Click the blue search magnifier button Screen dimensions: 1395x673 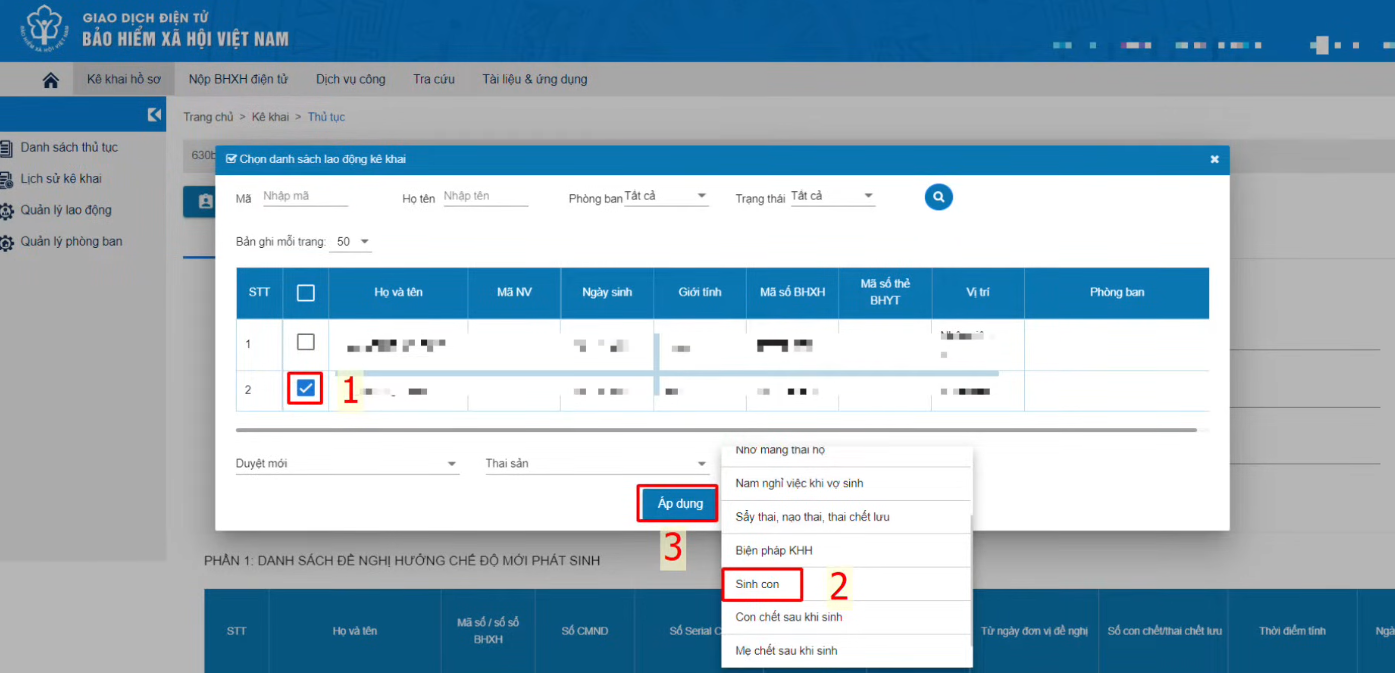[x=938, y=197]
